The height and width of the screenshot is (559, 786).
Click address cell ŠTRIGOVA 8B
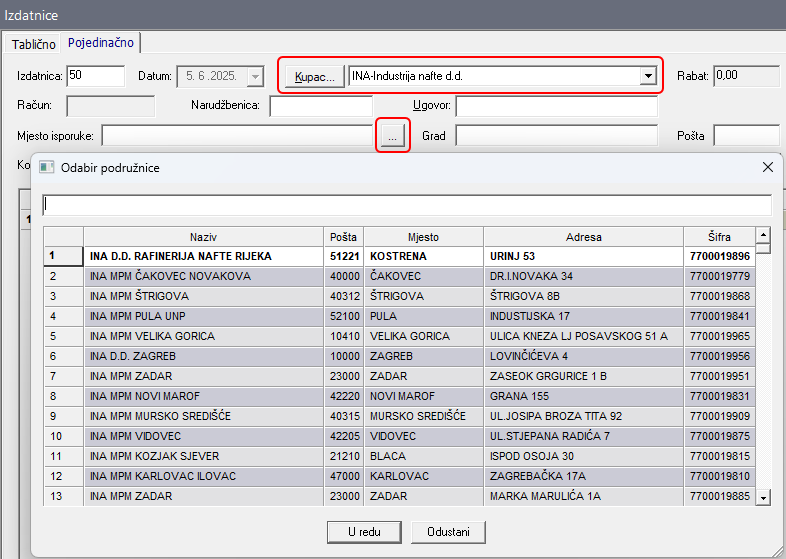click(x=584, y=296)
